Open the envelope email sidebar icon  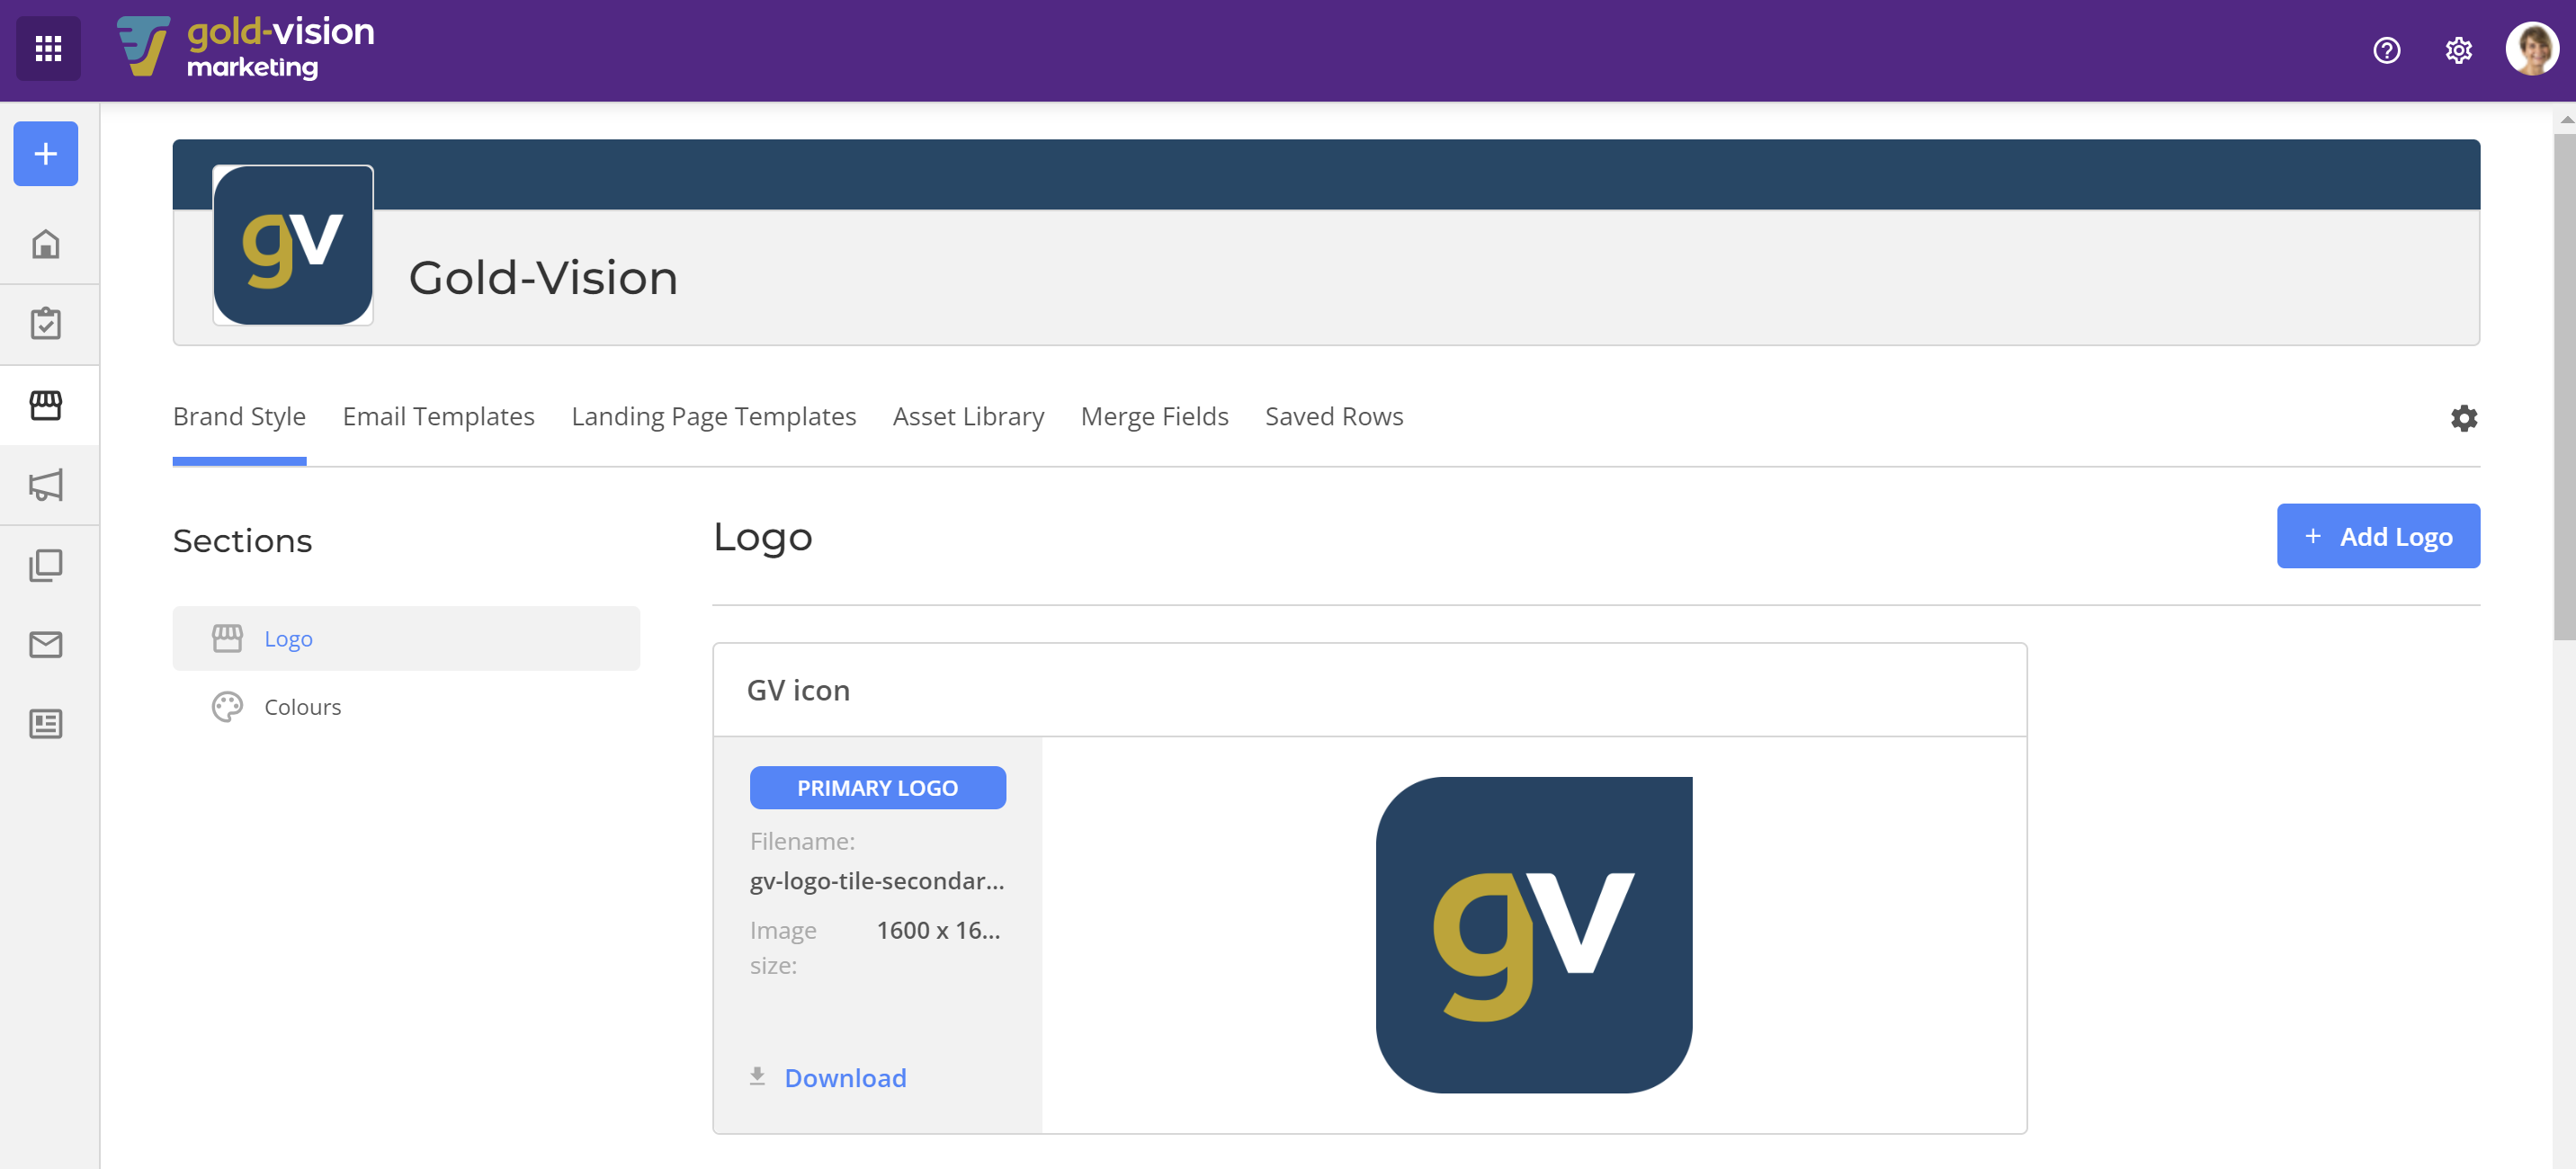[46, 644]
